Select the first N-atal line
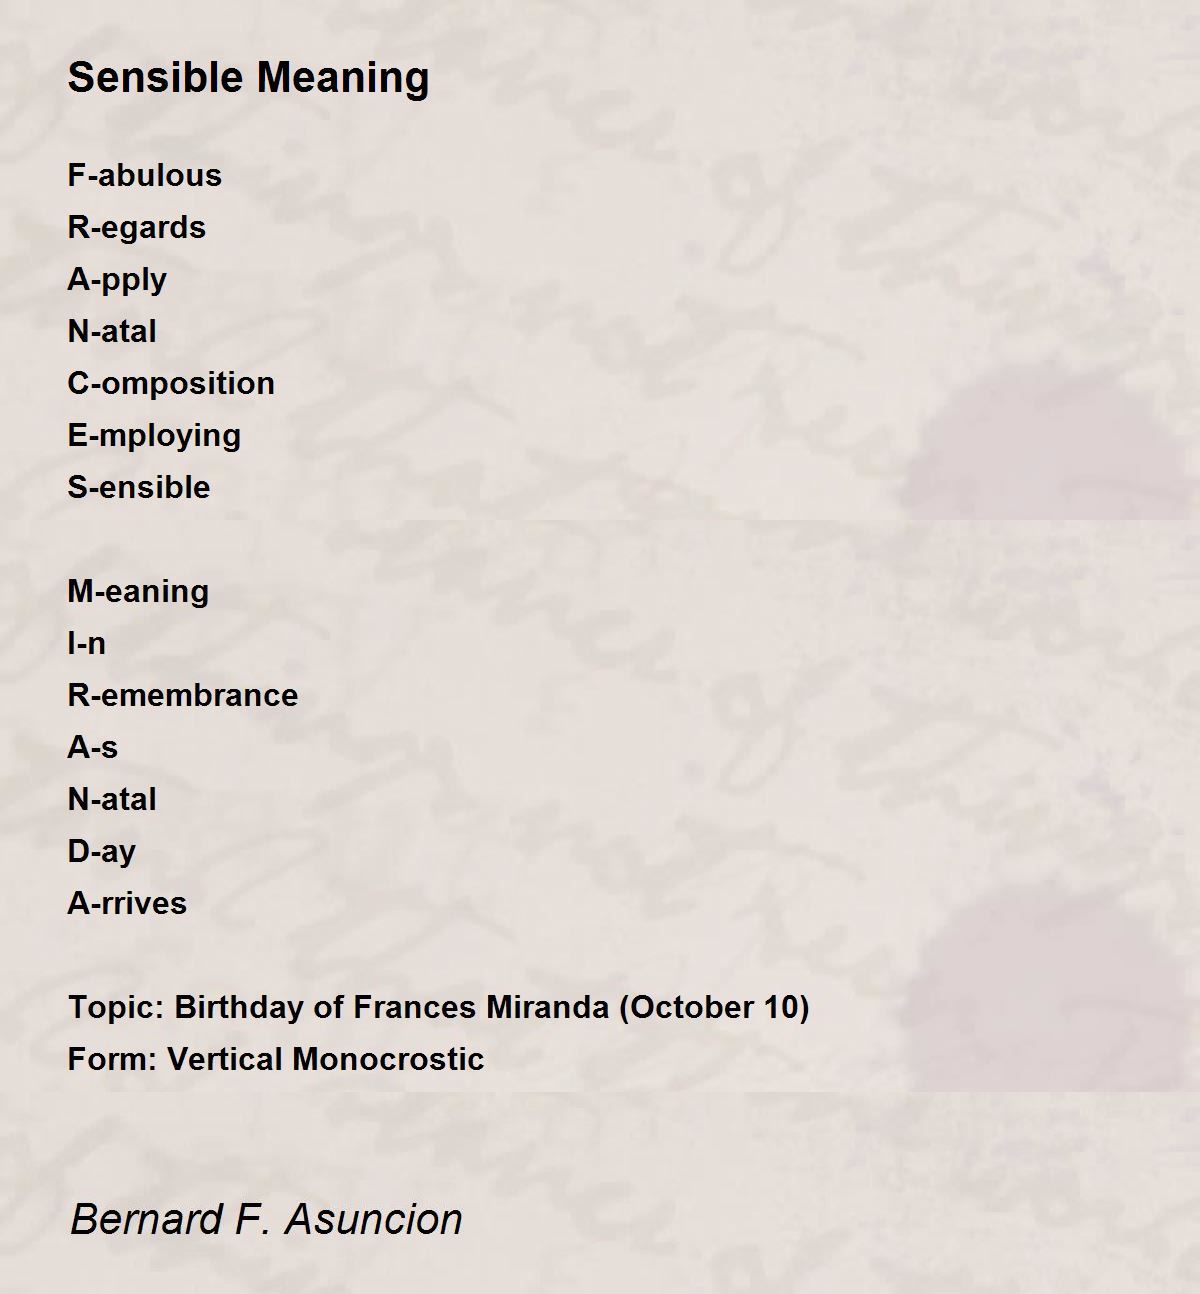Screen dimensions: 1200x1294 [x=112, y=331]
